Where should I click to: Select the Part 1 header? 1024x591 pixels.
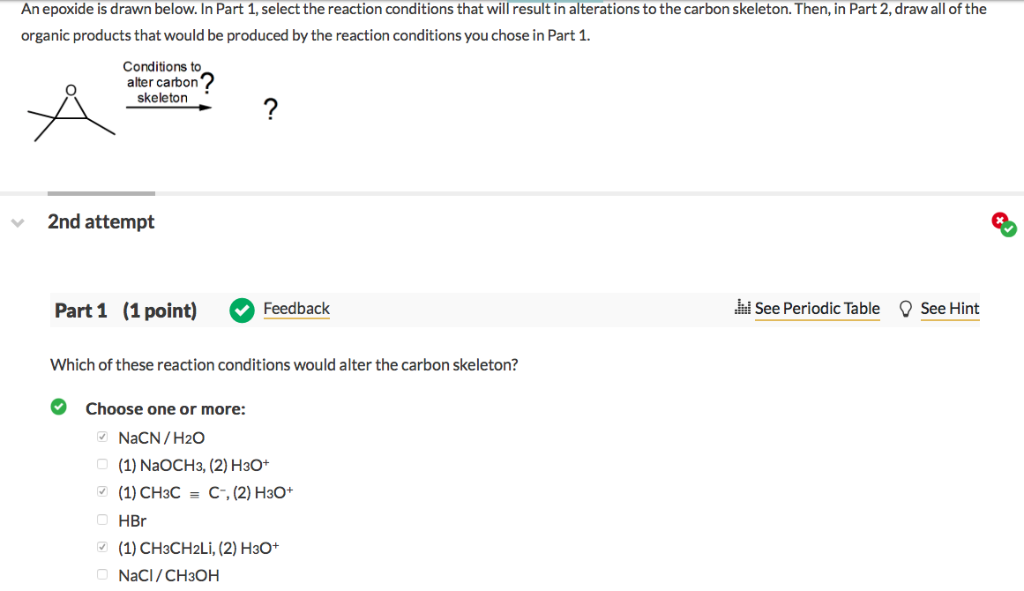coord(81,310)
